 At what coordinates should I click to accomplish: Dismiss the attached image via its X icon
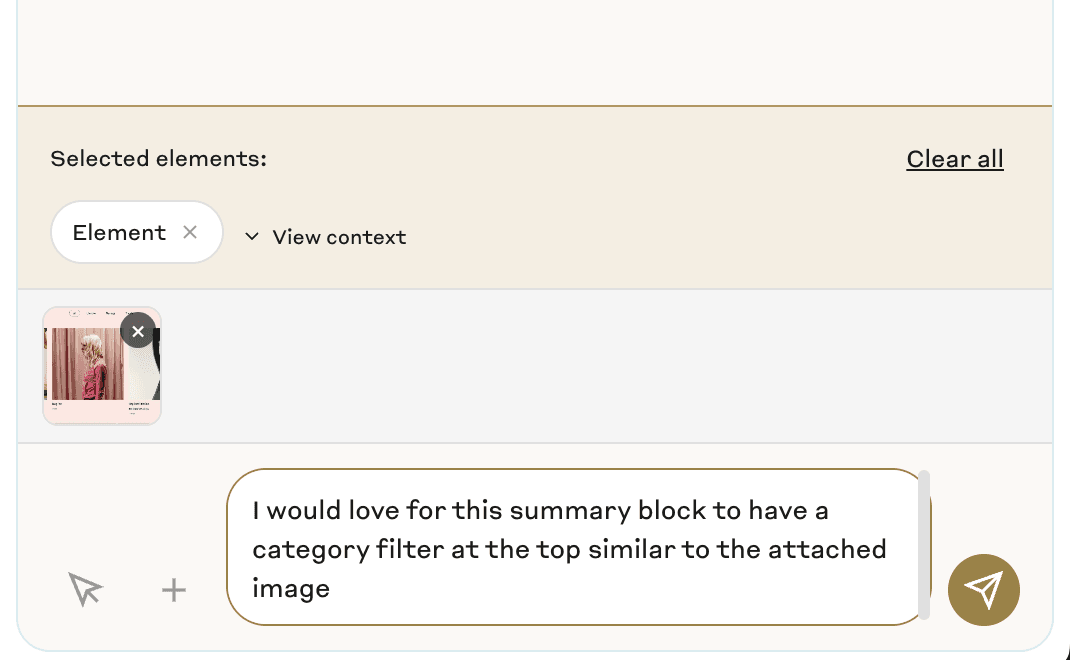[138, 331]
